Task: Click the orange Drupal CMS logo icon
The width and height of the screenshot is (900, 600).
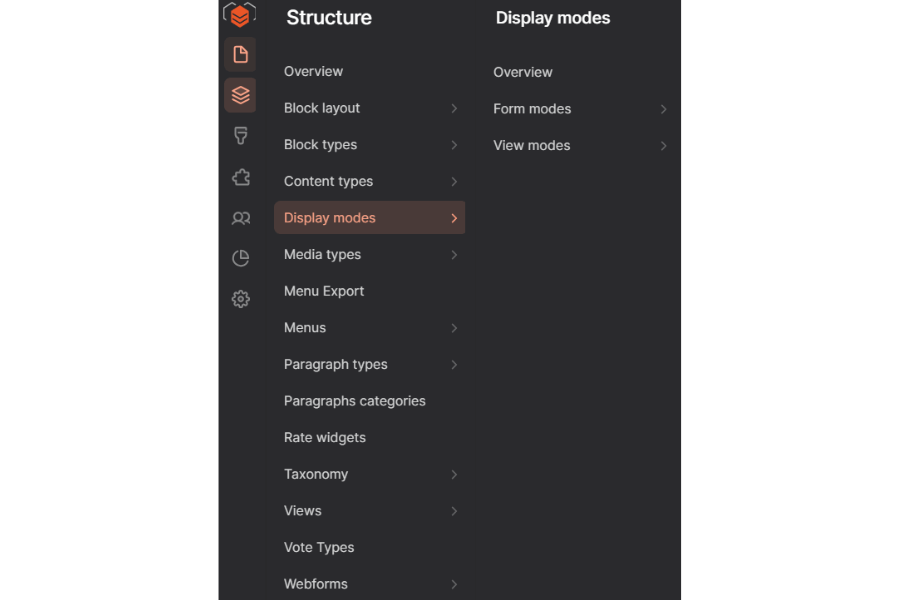Action: click(x=240, y=14)
